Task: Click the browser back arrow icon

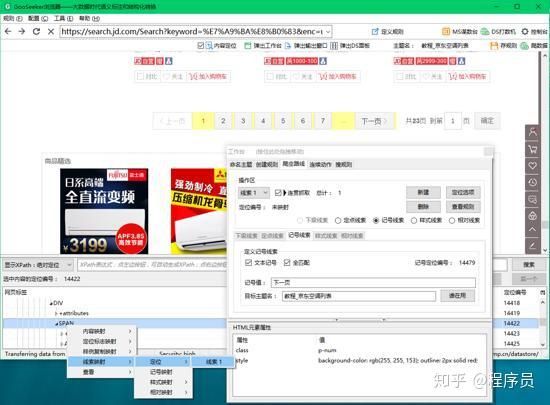Action: point(8,32)
